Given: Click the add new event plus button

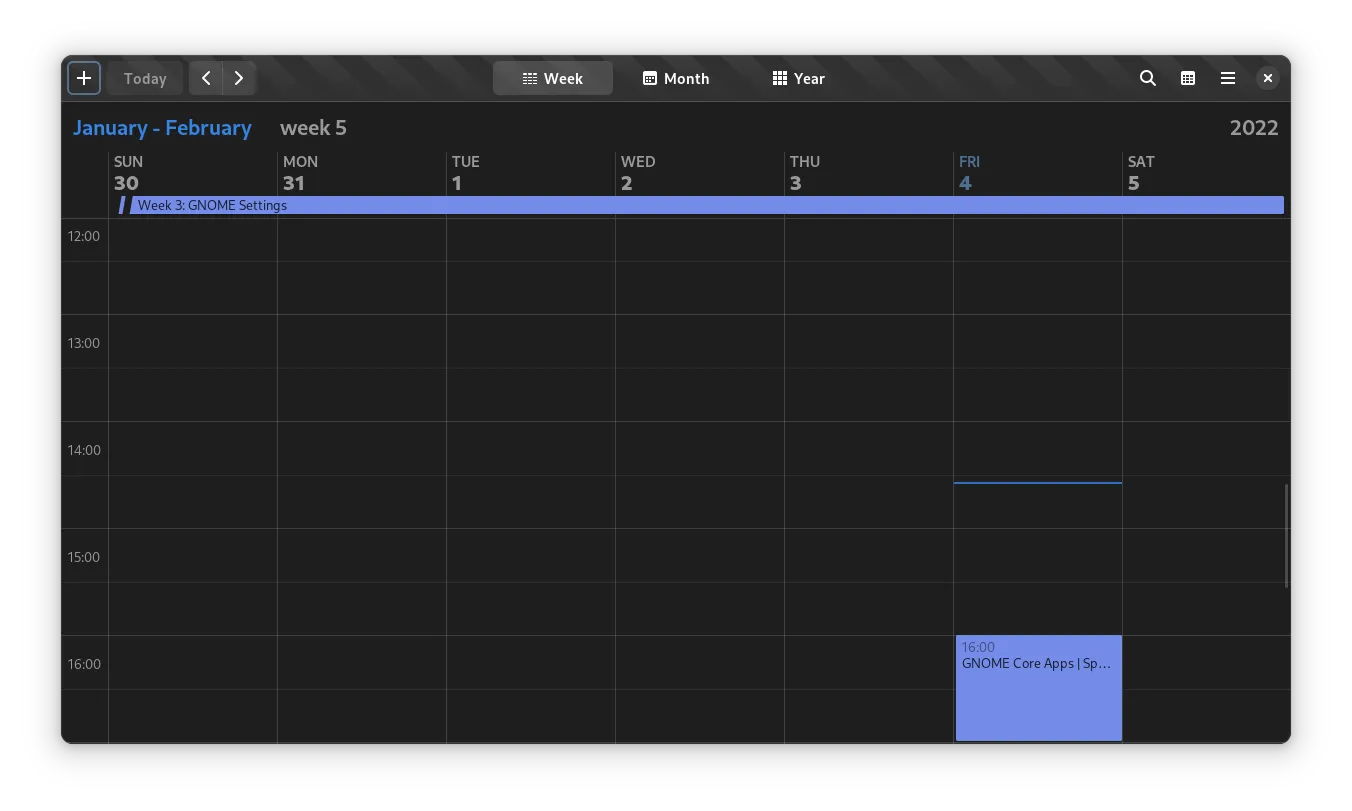Looking at the screenshot, I should coord(84,78).
